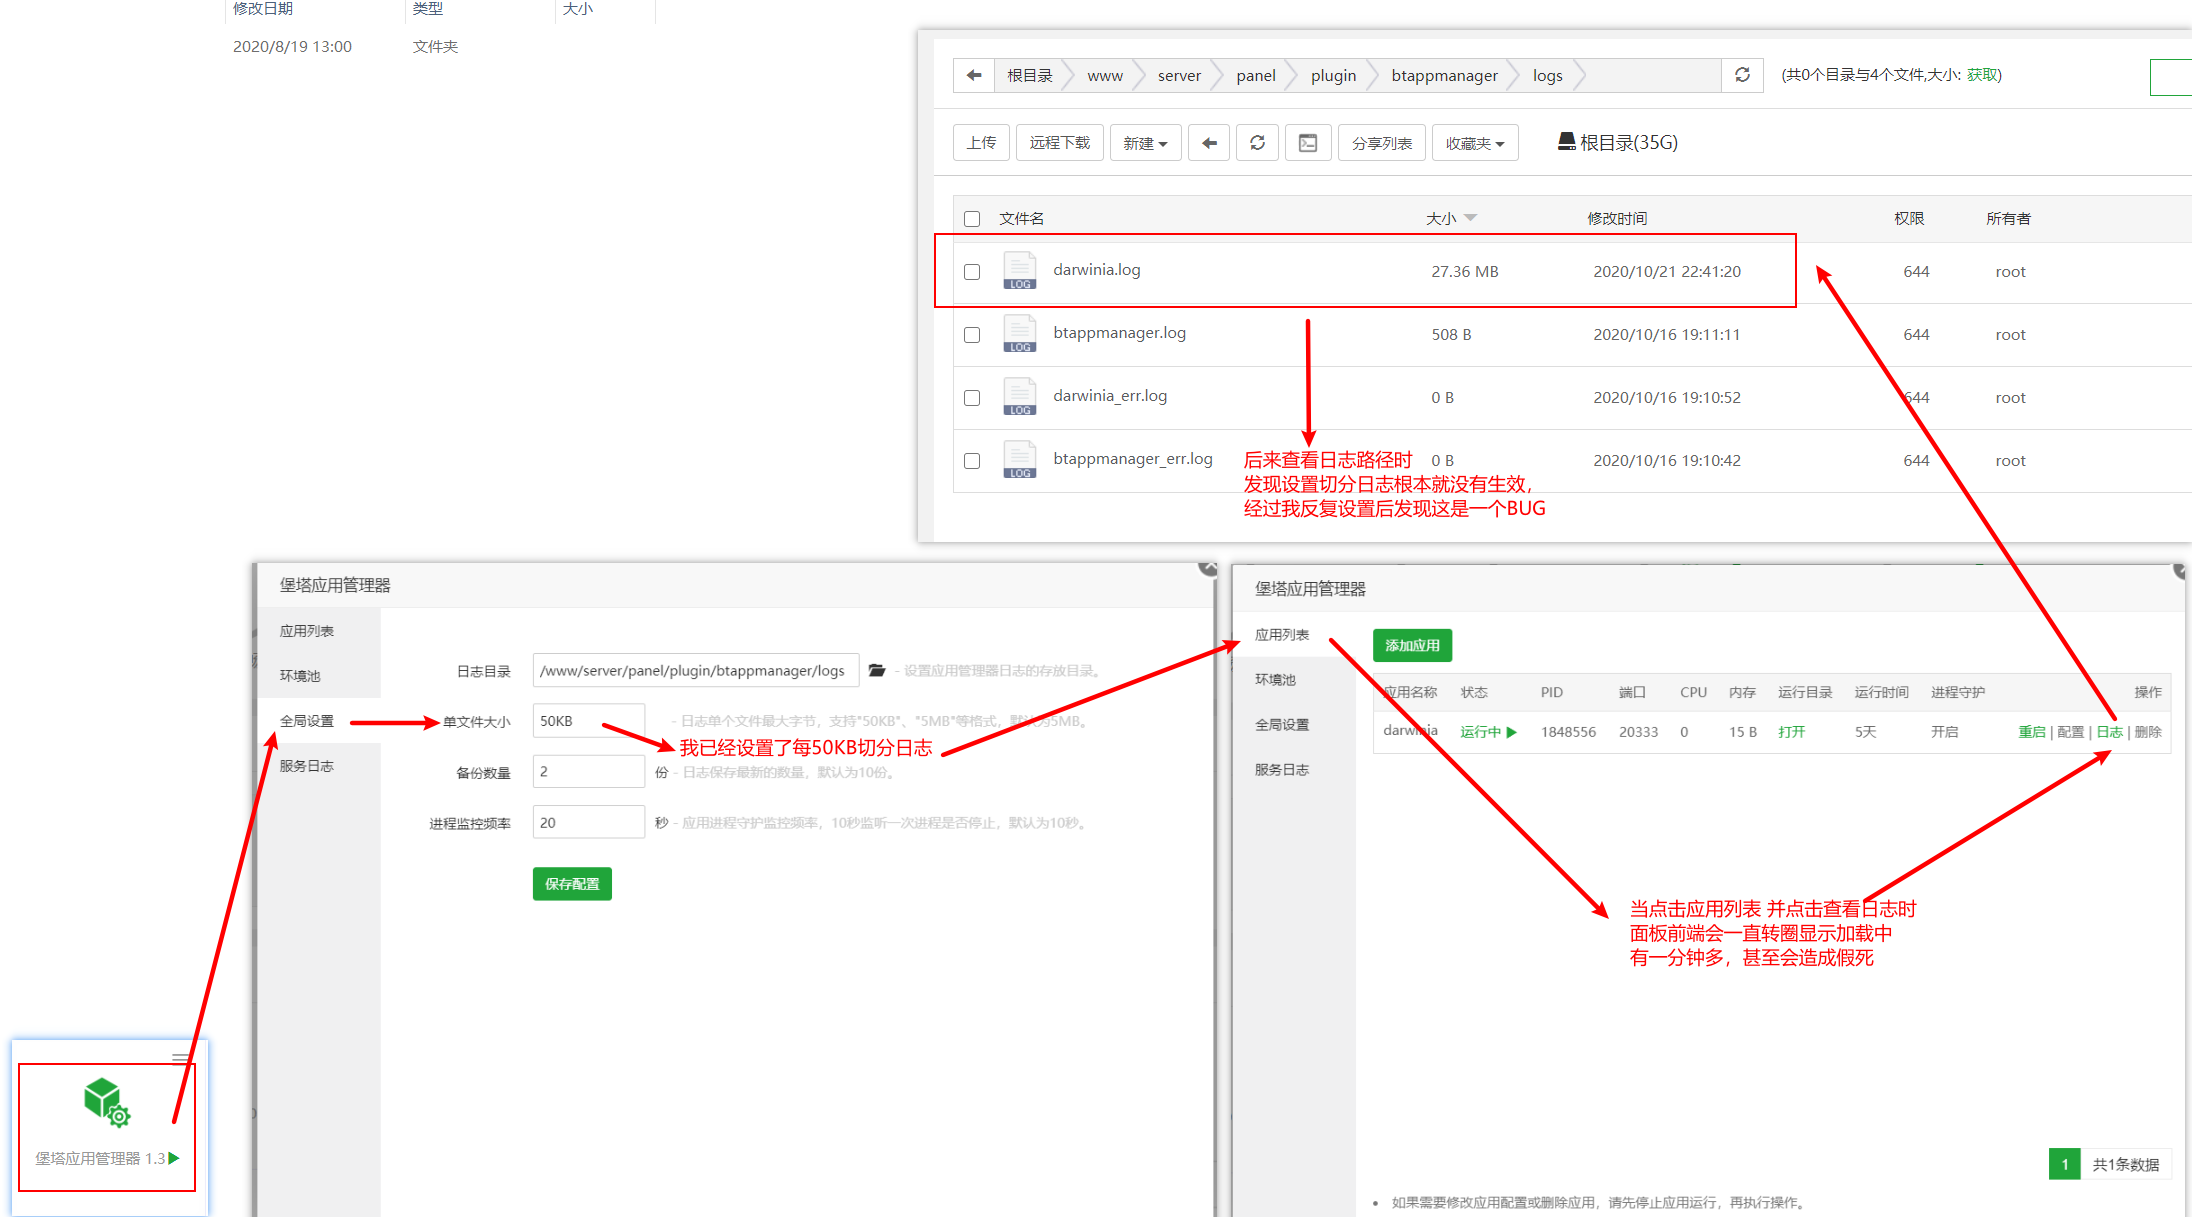The width and height of the screenshot is (2192, 1217).
Task: Go to panel breadcrumb segment
Action: (x=1256, y=75)
